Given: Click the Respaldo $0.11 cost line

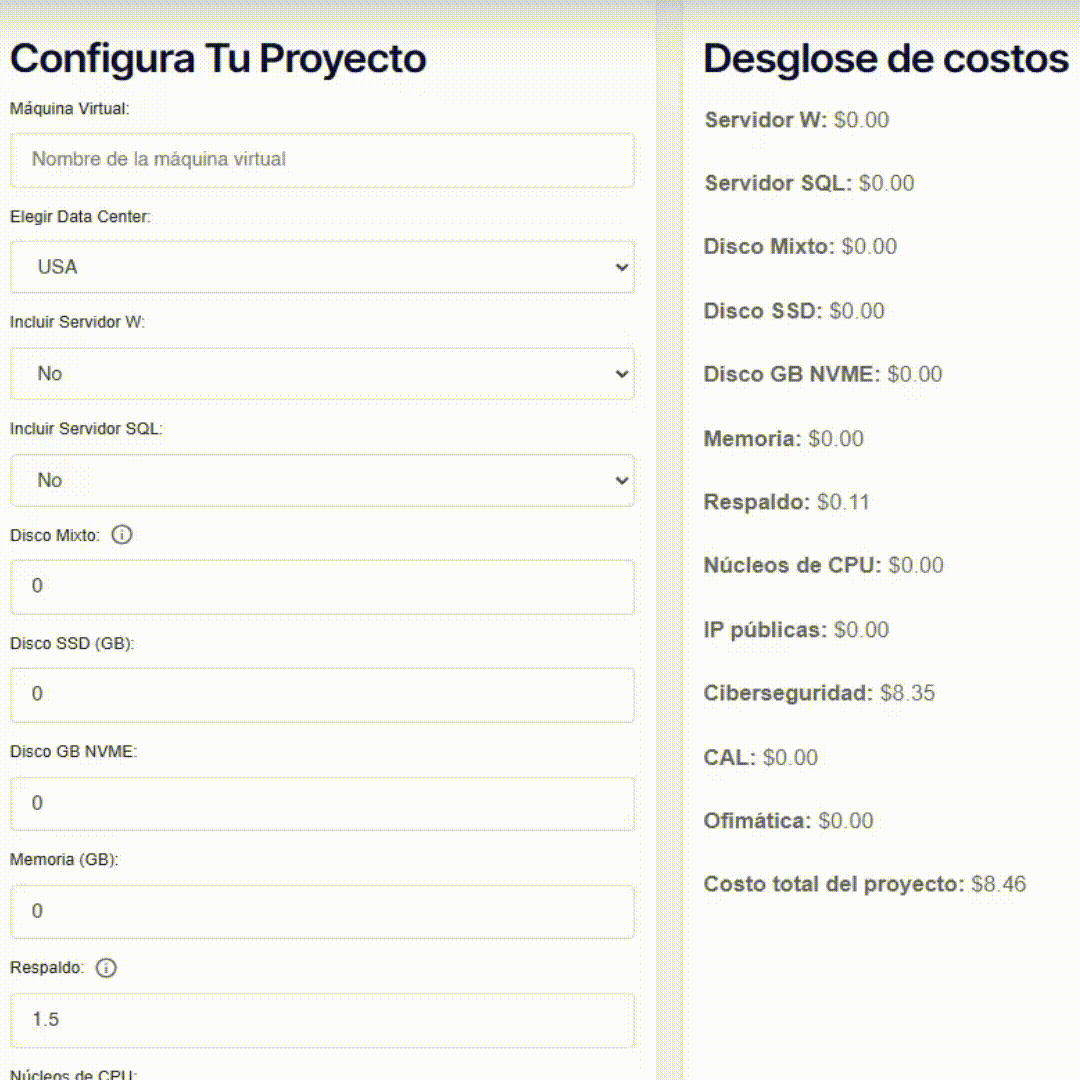Looking at the screenshot, I should 786,502.
